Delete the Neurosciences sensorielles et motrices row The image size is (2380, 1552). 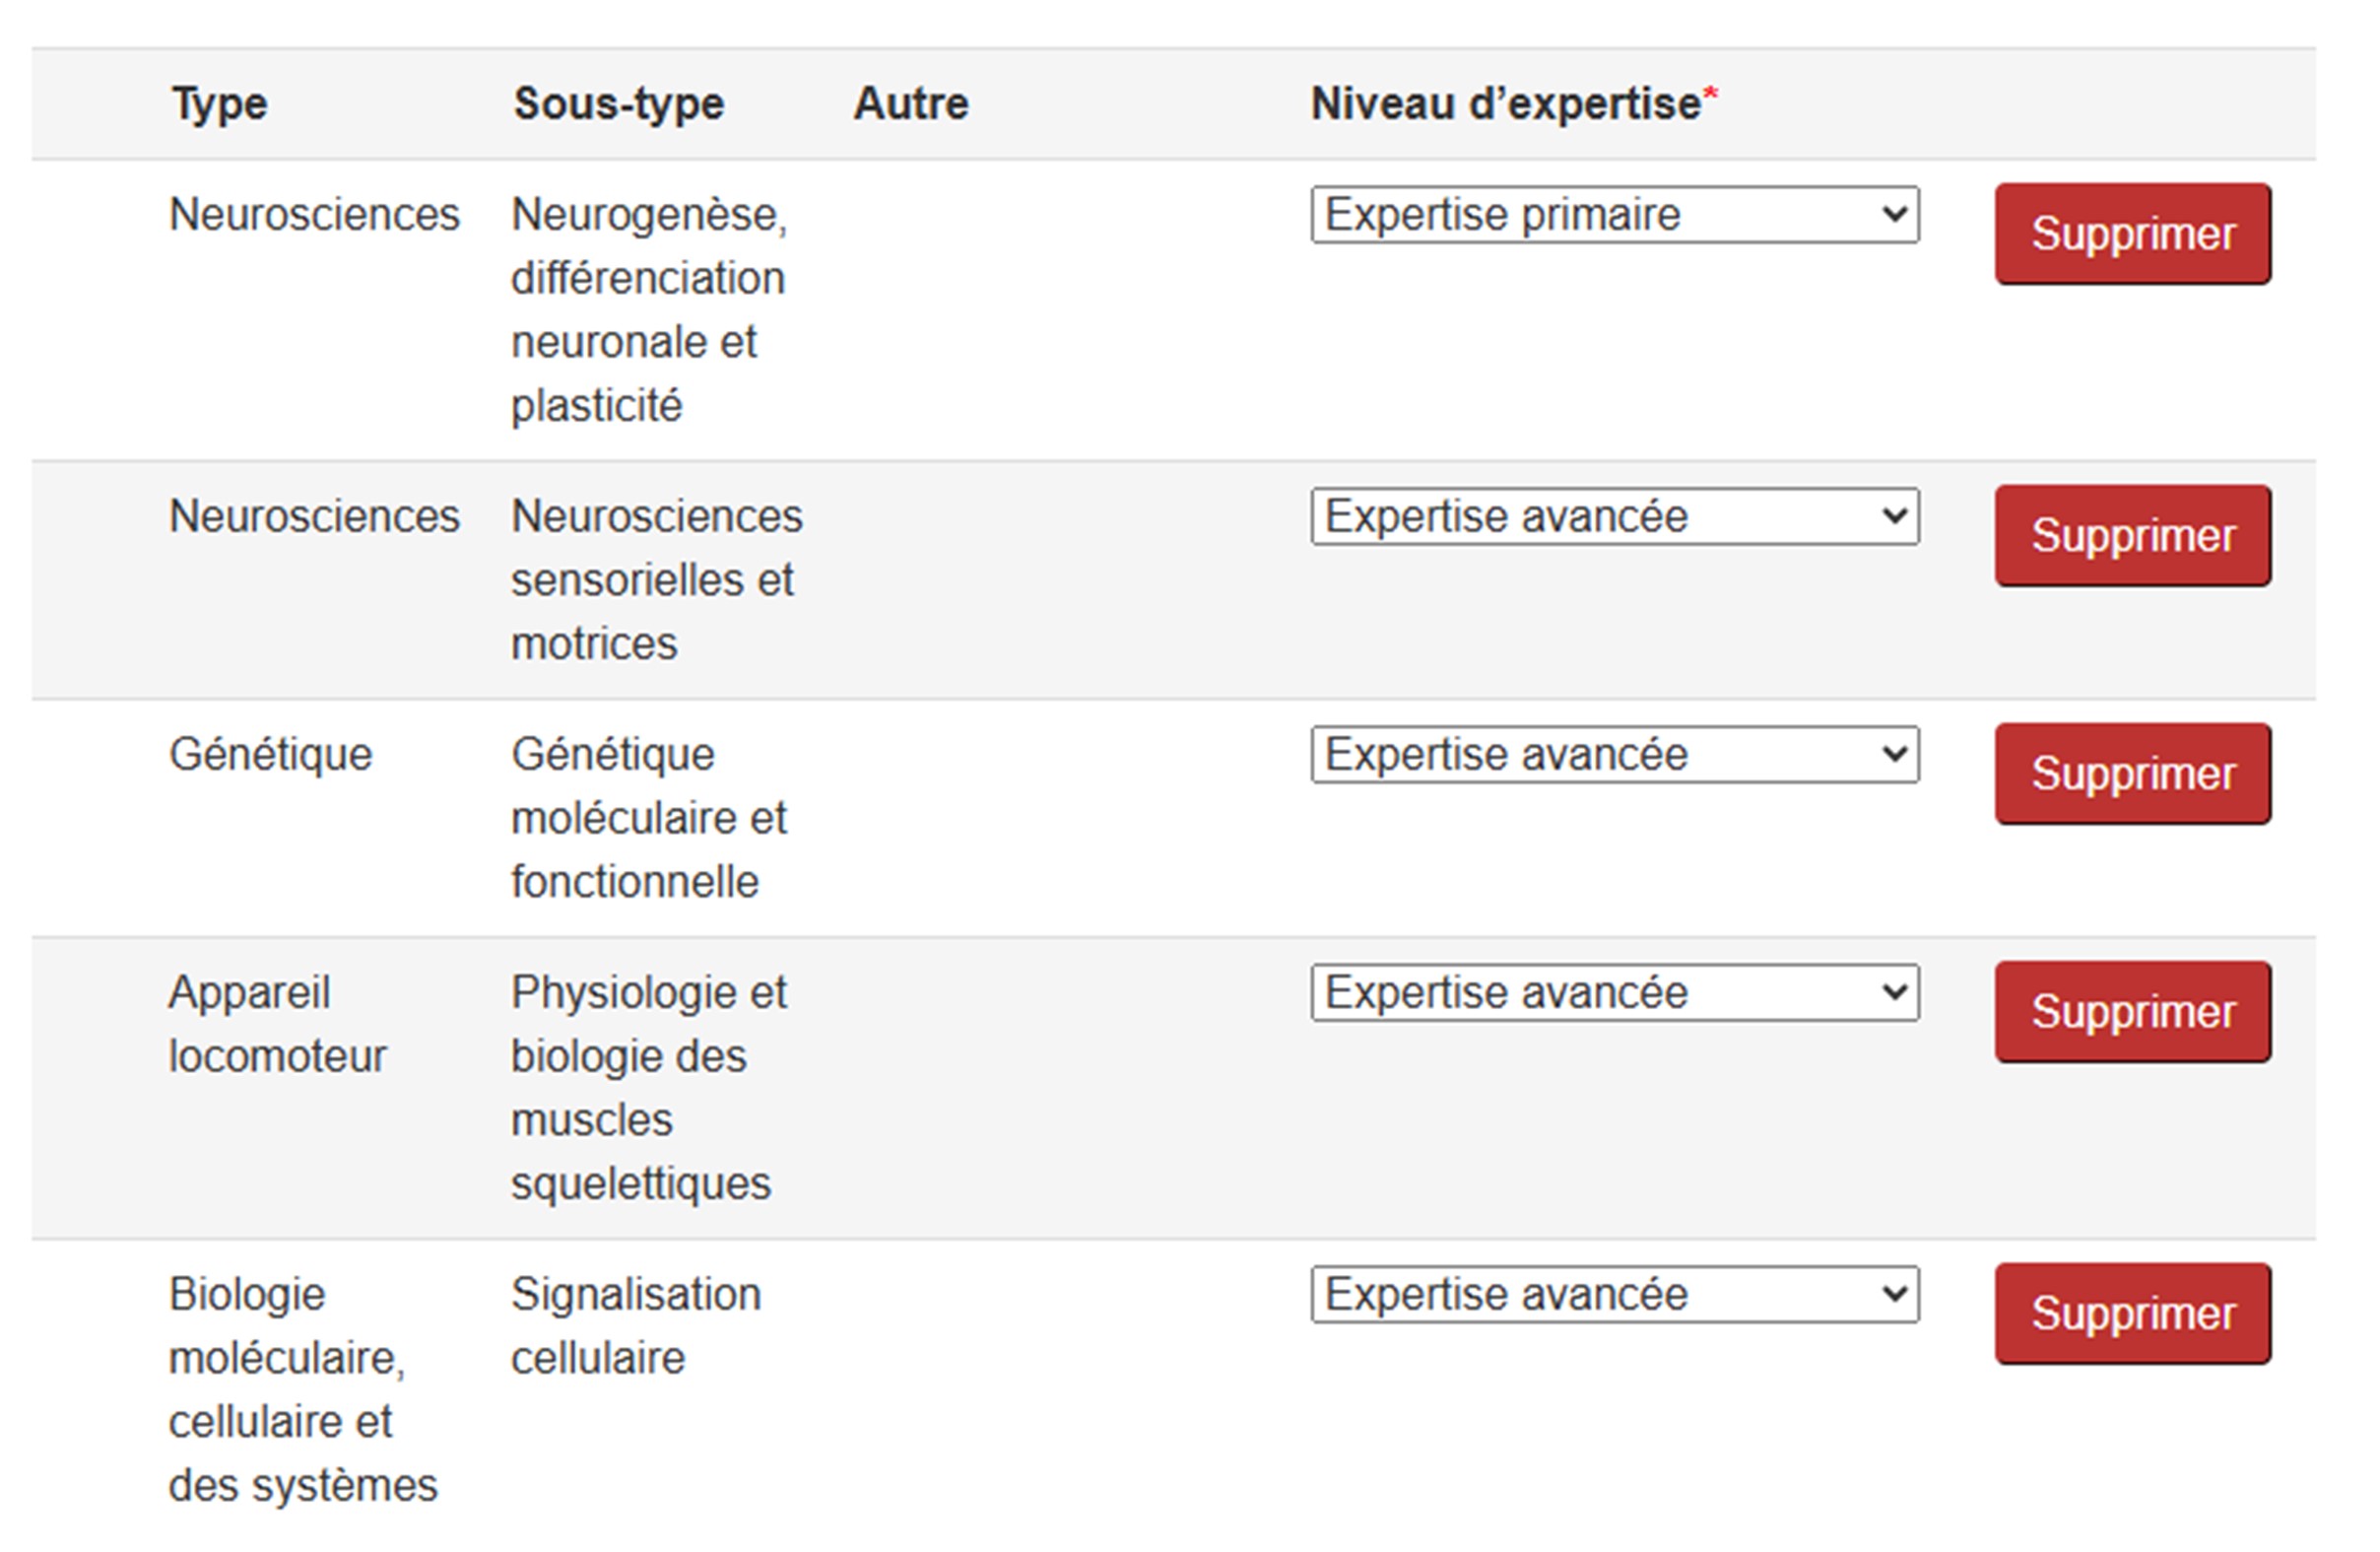[2132, 536]
